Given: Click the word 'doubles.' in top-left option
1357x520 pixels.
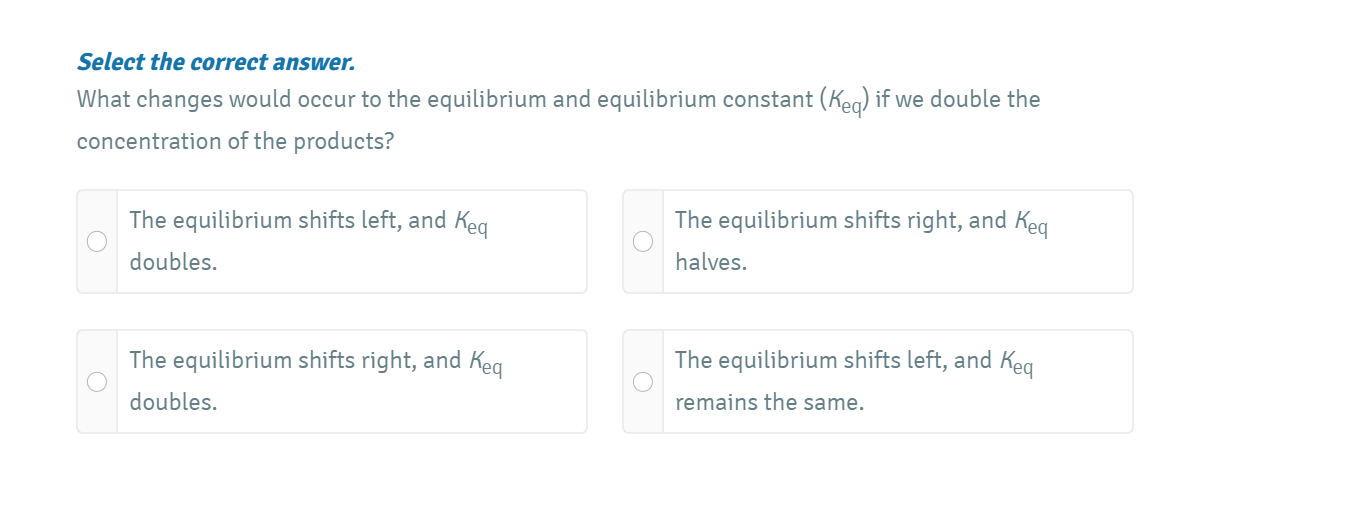Looking at the screenshot, I should 173,263.
